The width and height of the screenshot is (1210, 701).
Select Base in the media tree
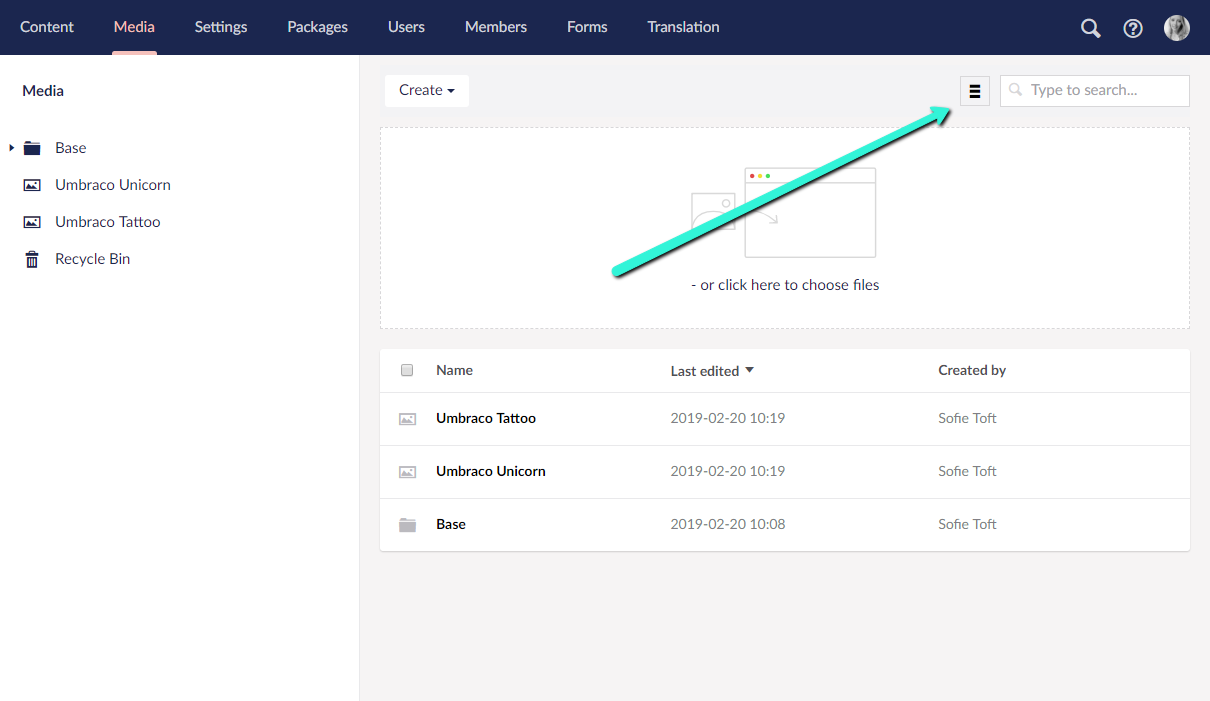coord(71,148)
